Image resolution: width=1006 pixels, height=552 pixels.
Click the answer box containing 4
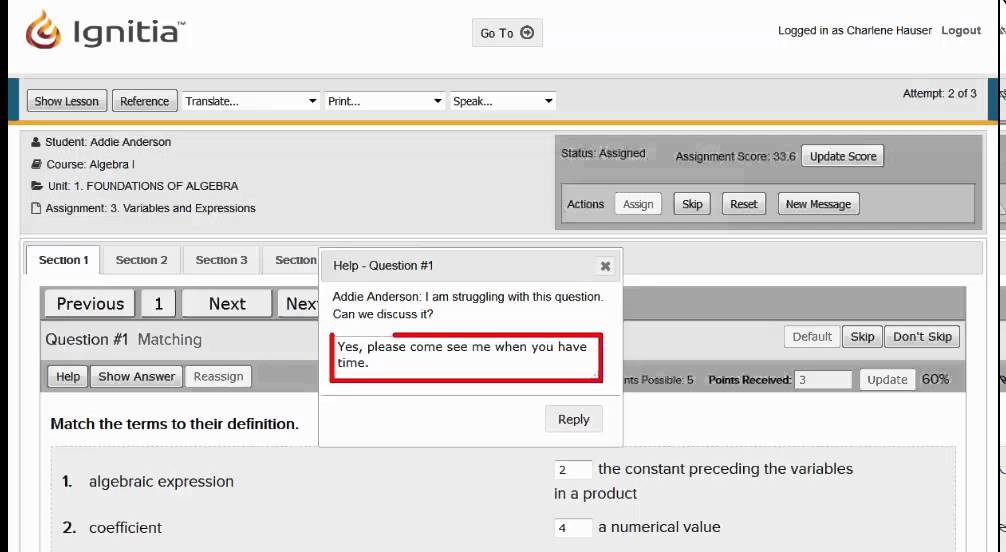[572, 528]
